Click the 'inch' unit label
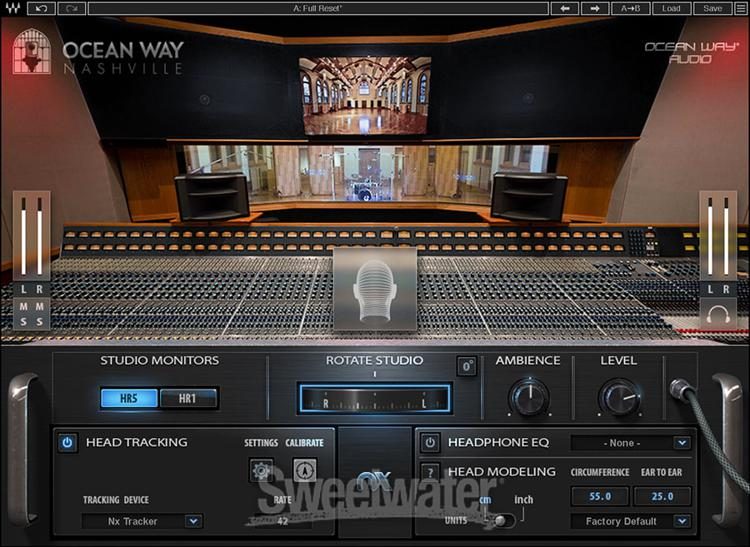 point(524,500)
